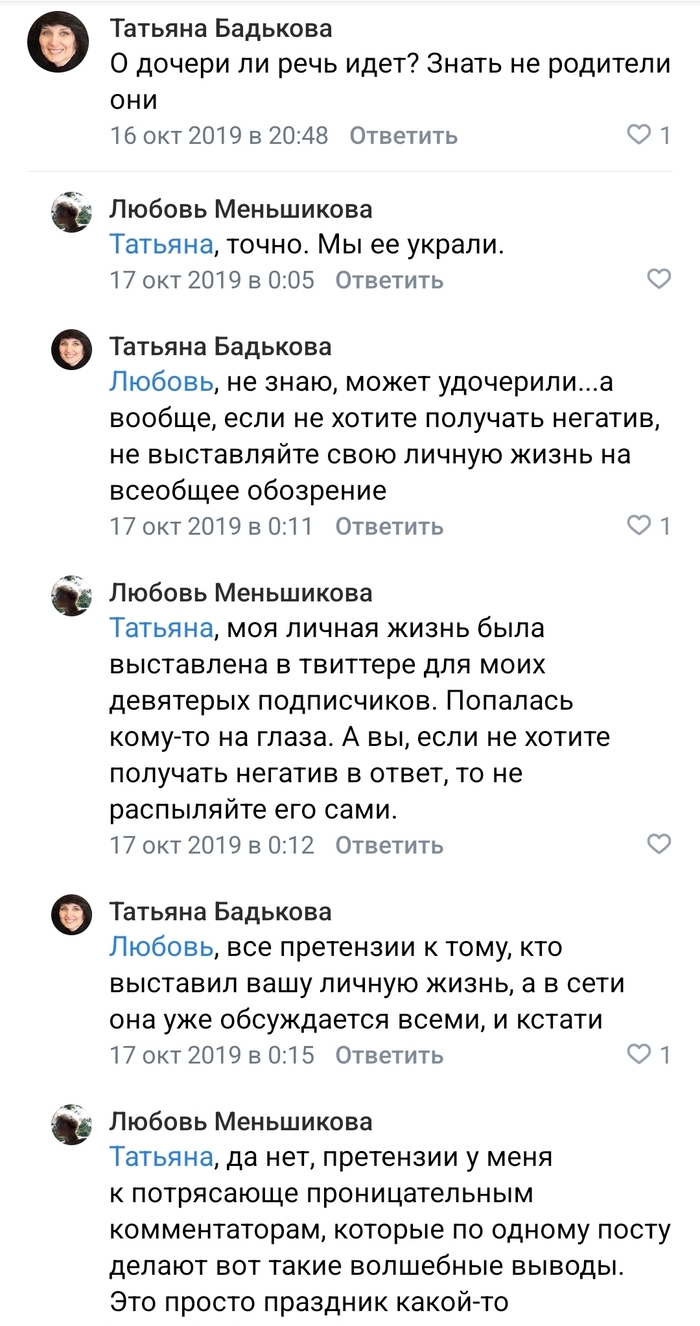Open the 'Татьяна' mention in 'точно. Мы ее украли'
This screenshot has height=1326, width=700.
tap(161, 244)
